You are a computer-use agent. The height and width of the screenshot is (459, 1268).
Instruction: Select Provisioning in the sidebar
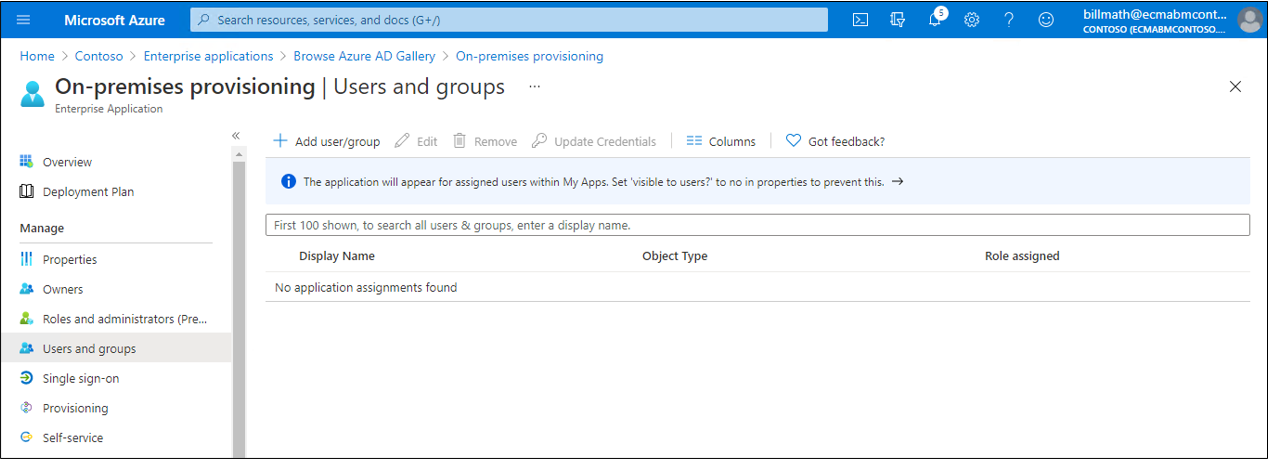75,408
